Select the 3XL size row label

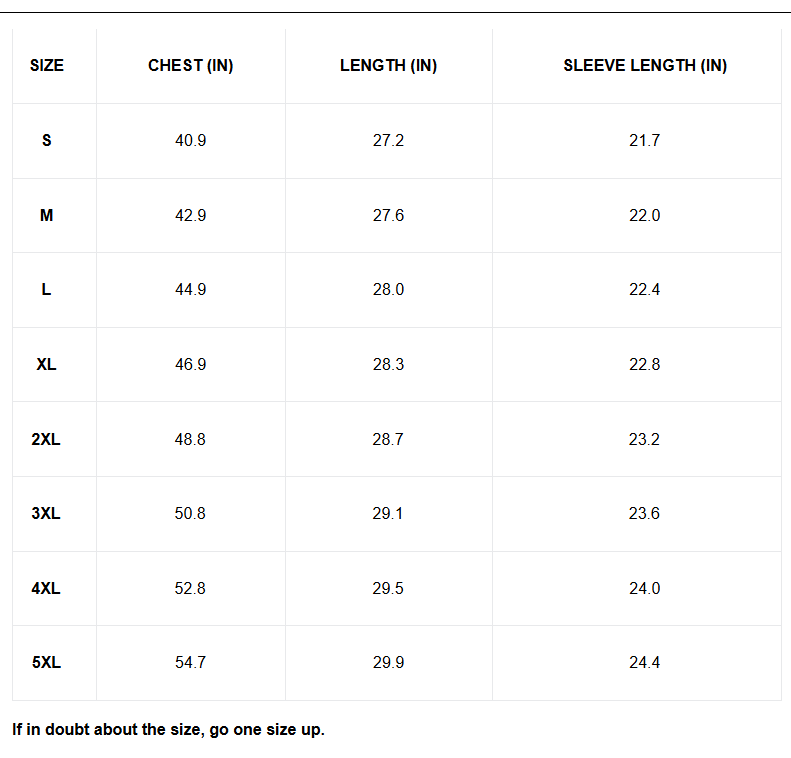click(x=47, y=514)
